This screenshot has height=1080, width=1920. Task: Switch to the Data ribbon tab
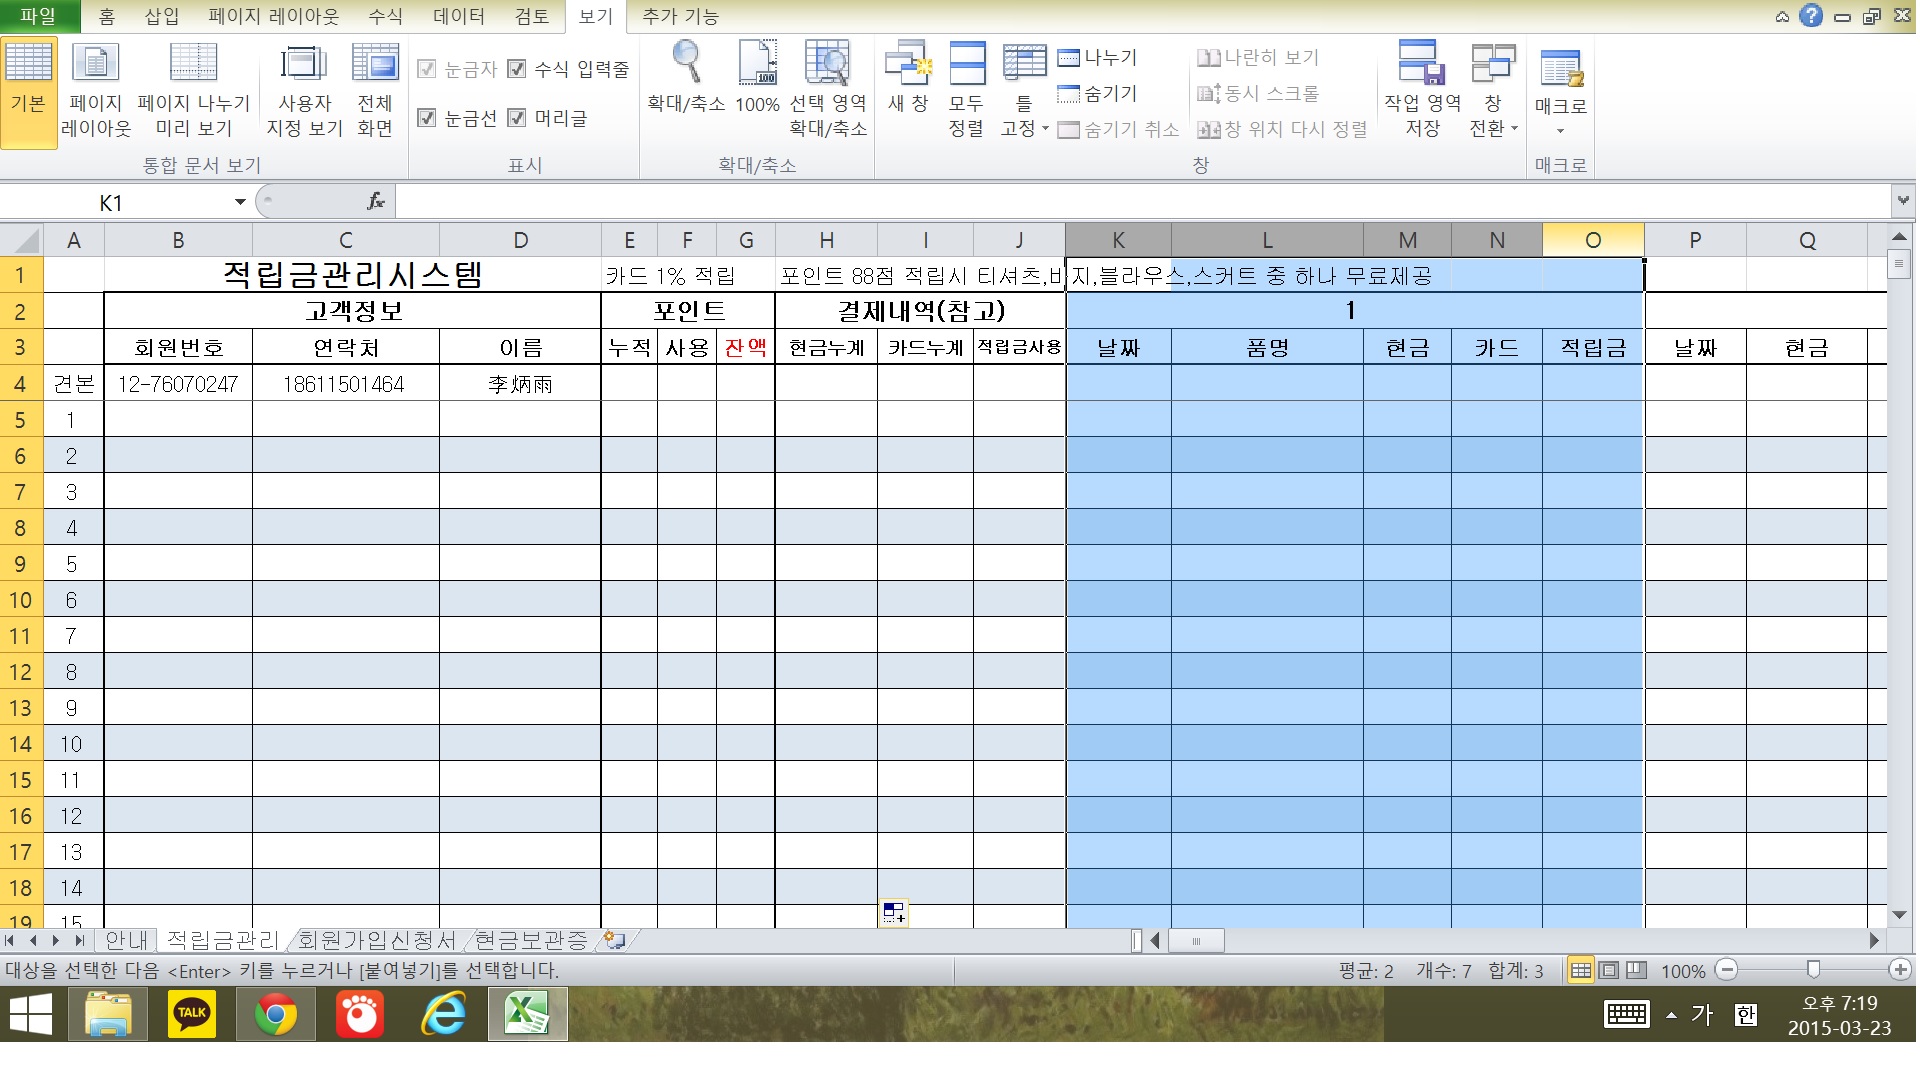458,17
